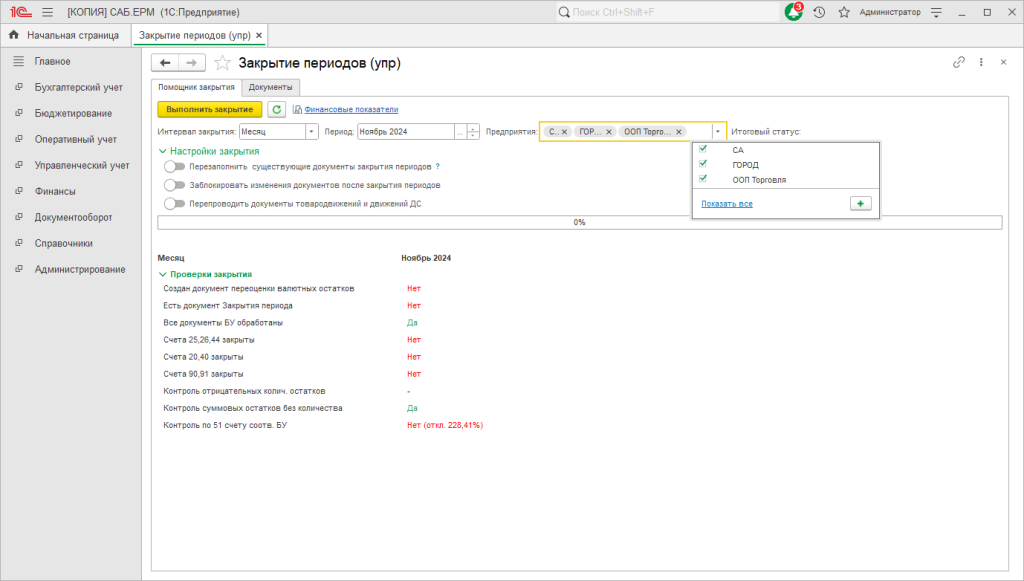Screen dimensions: 1024x581
Task: Open the history clock icon
Action: pyautogui.click(x=819, y=12)
